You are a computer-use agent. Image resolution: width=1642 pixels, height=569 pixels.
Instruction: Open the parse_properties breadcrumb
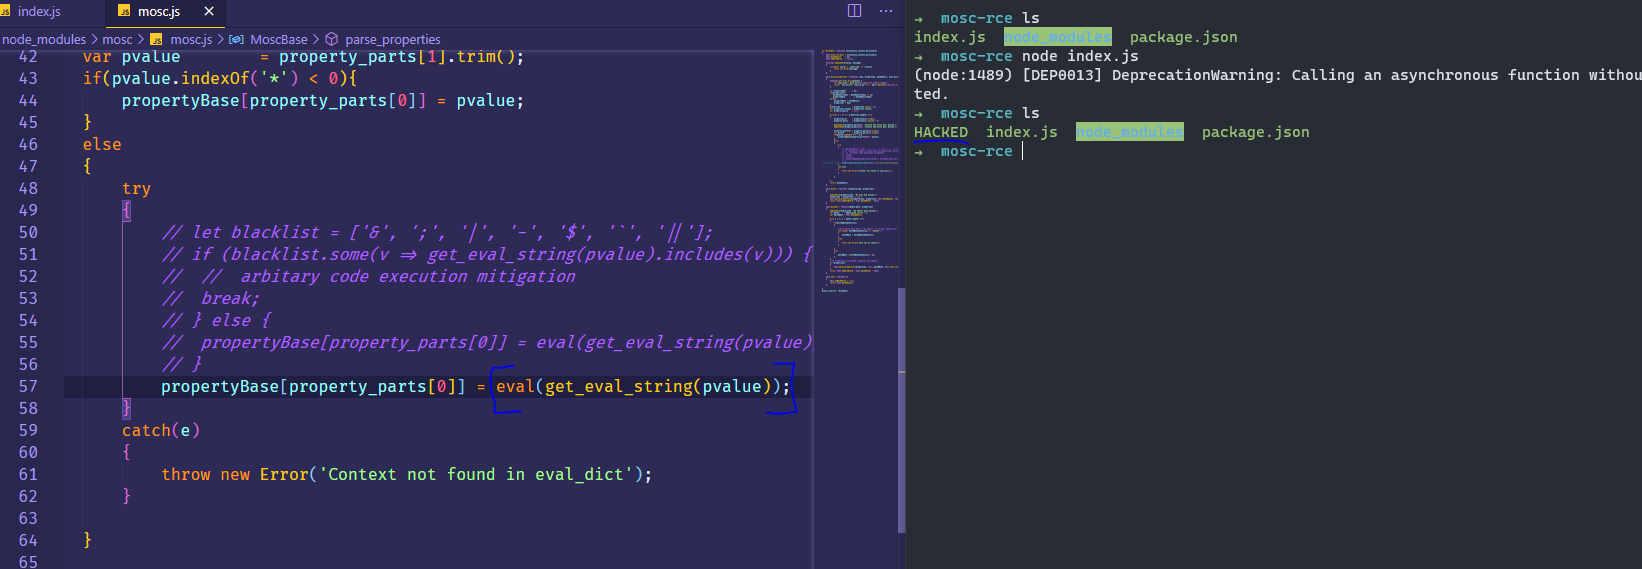pyautogui.click(x=393, y=39)
